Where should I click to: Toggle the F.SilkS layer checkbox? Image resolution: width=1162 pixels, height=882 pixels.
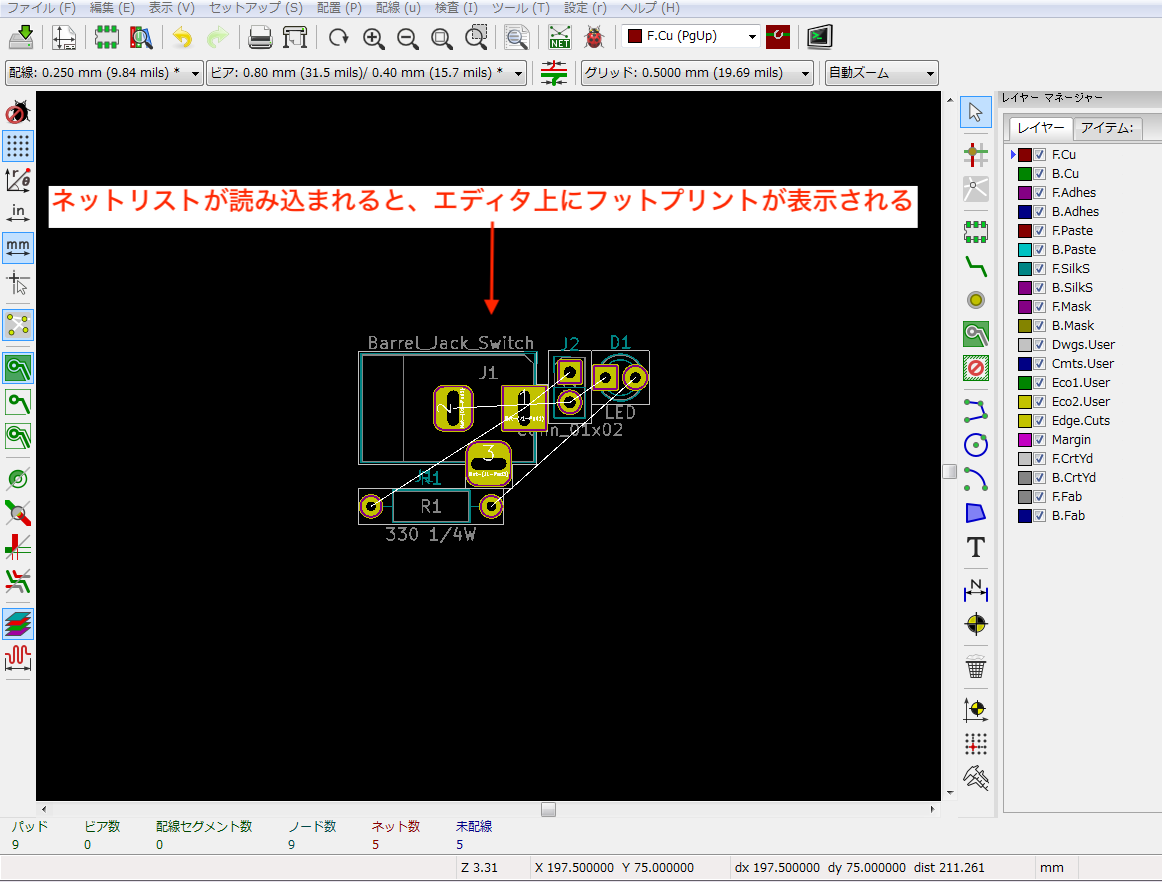pyautogui.click(x=1040, y=268)
